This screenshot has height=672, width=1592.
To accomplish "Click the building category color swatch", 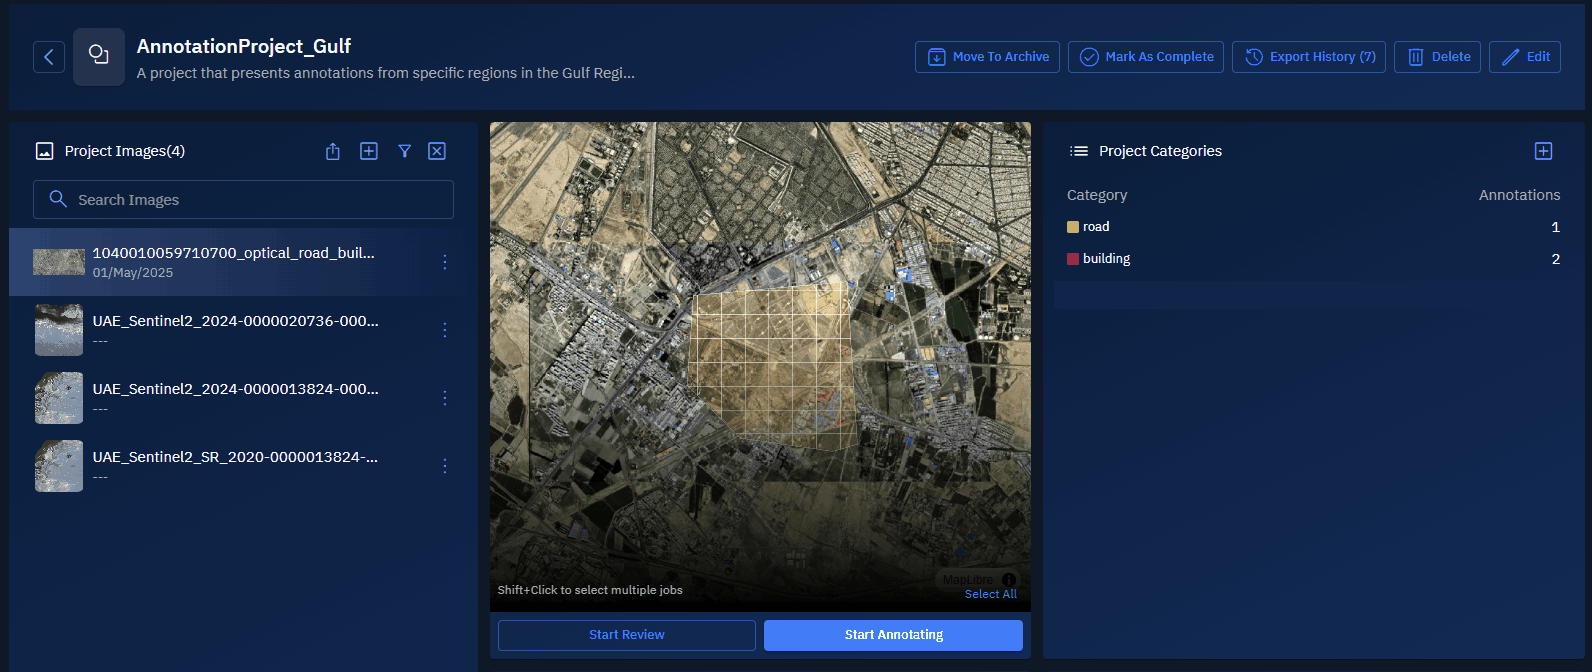I will click(x=1073, y=259).
